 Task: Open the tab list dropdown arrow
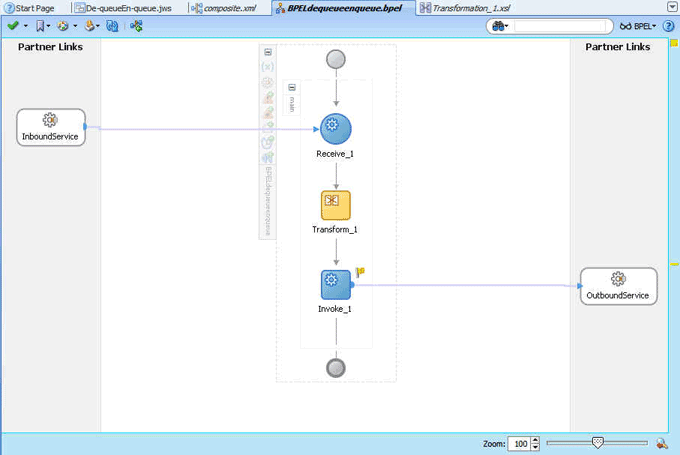tap(672, 7)
